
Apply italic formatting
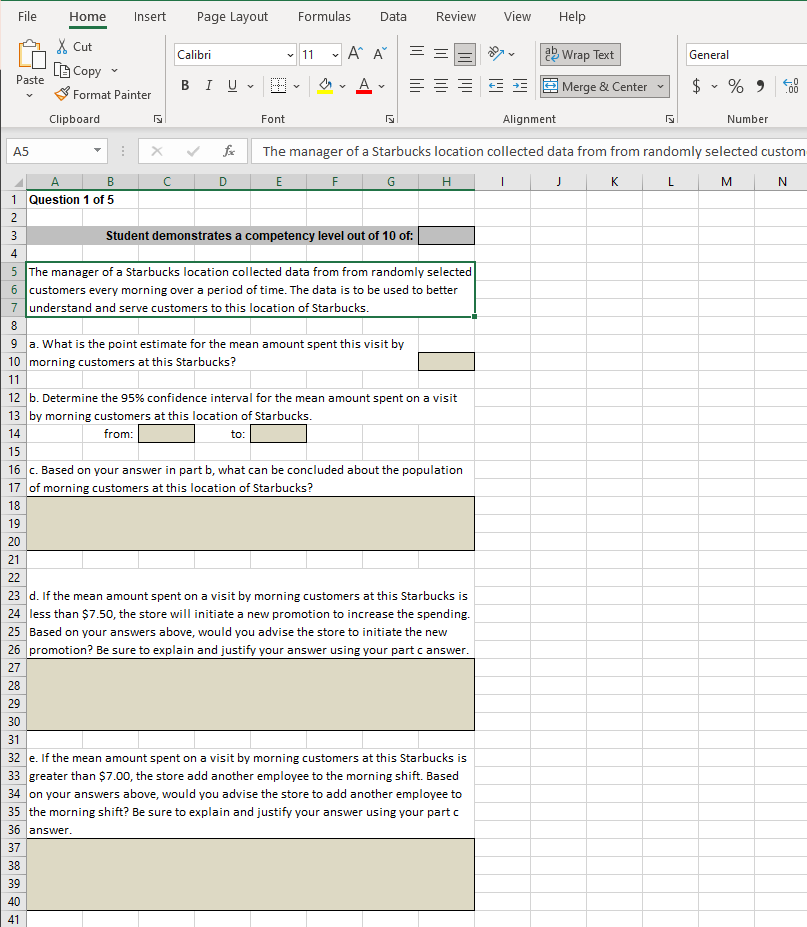[x=207, y=86]
